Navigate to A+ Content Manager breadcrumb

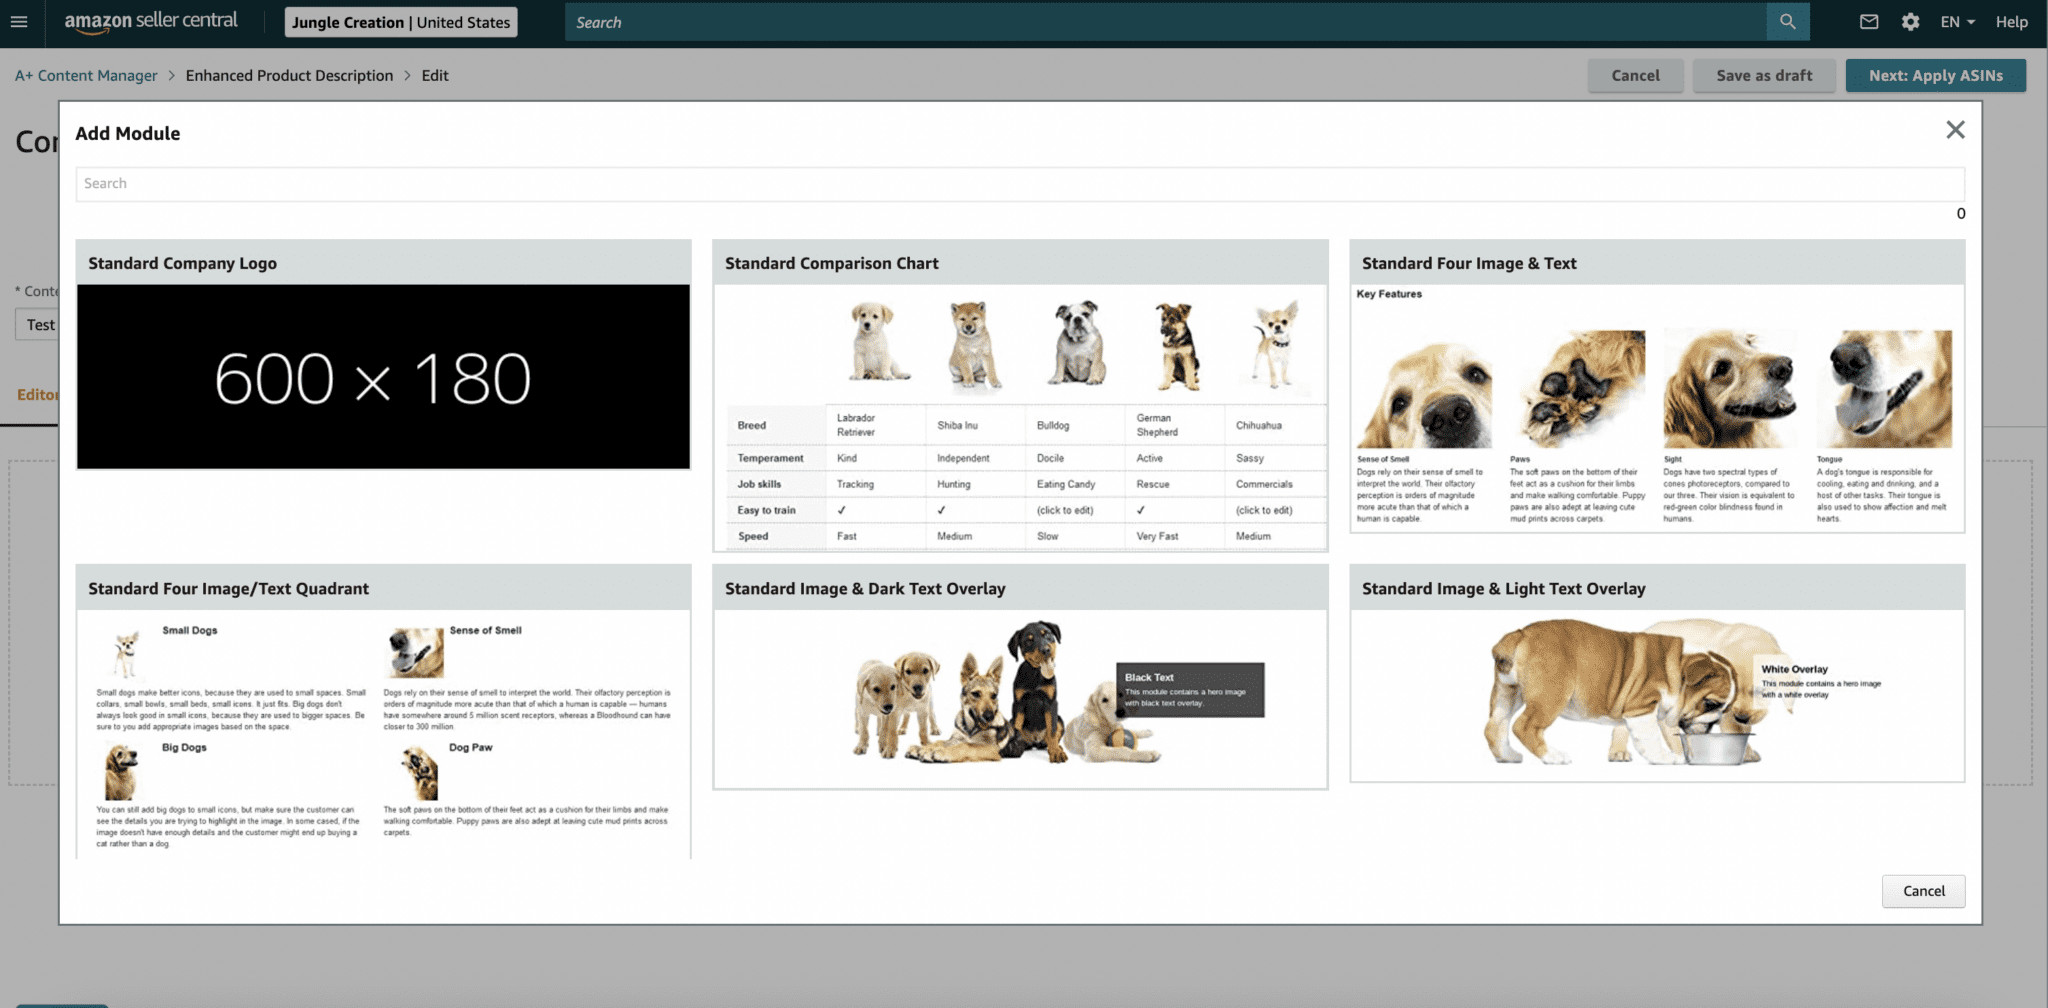[85, 75]
